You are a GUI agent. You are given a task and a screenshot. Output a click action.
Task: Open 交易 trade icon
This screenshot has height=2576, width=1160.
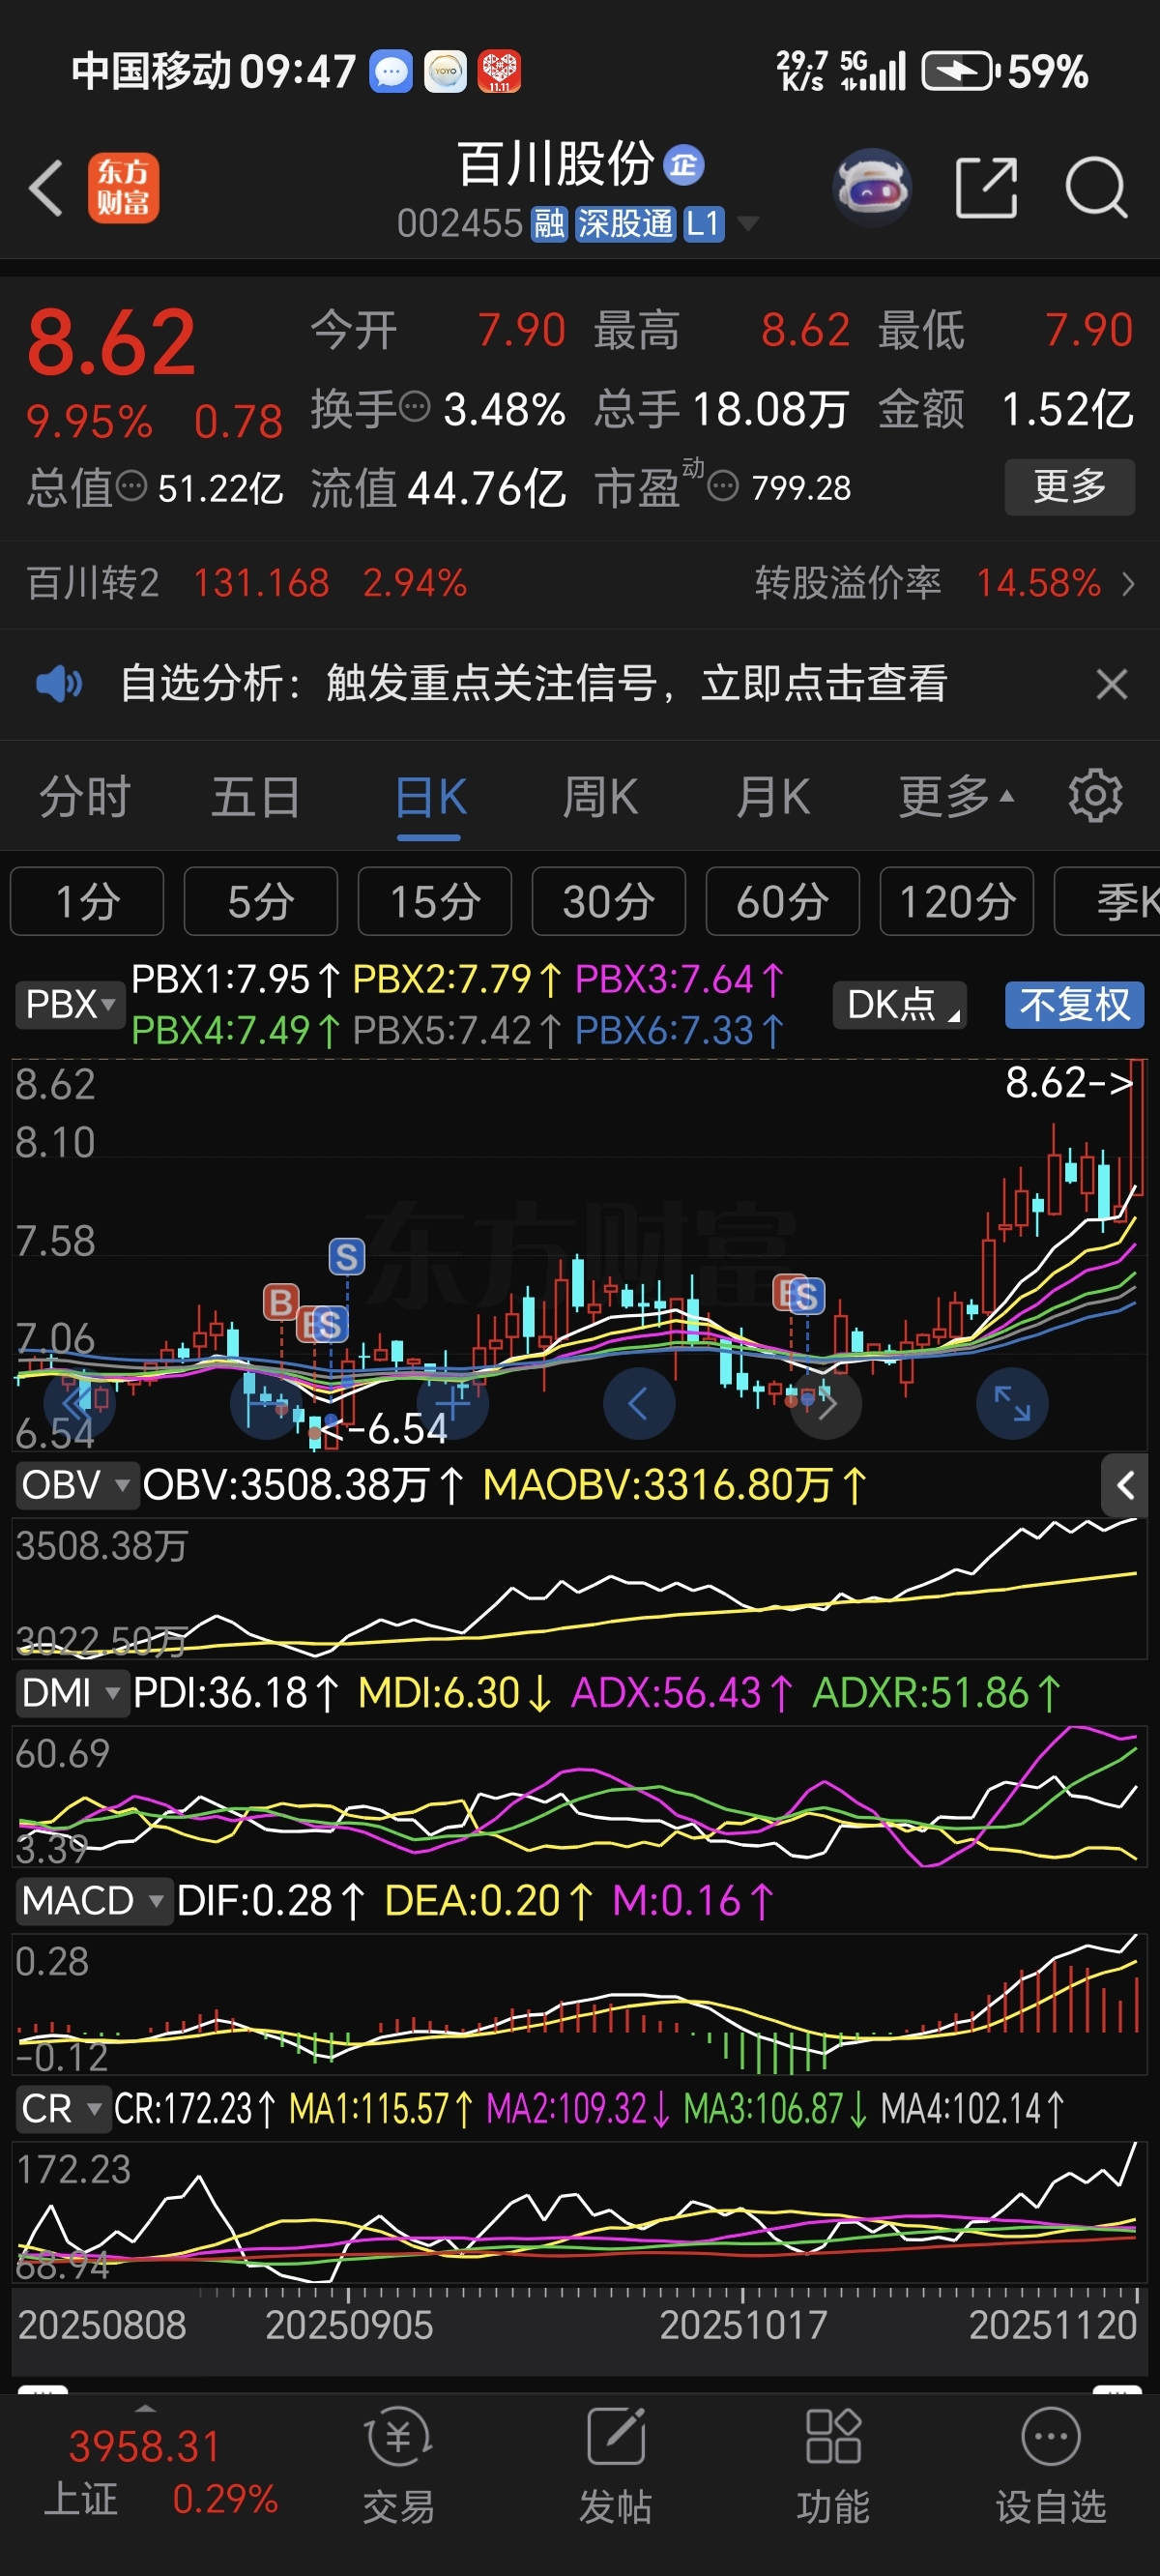tap(399, 2465)
